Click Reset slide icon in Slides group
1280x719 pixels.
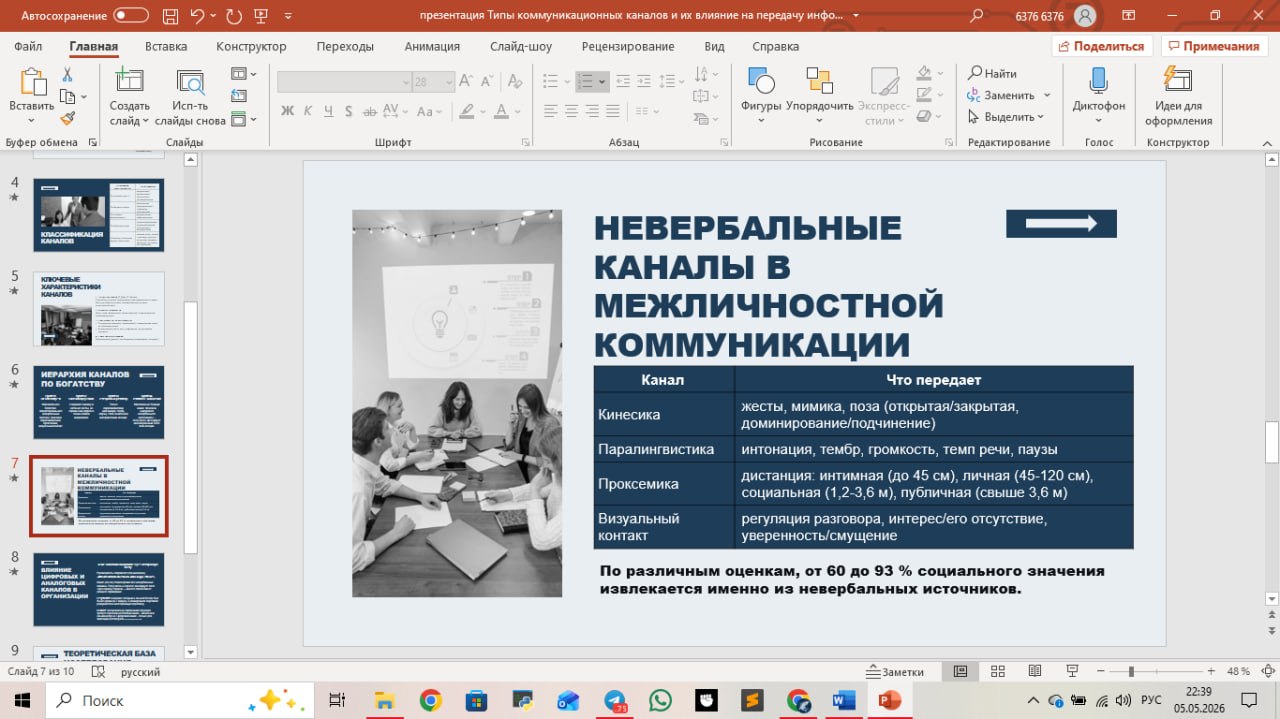tap(238, 96)
